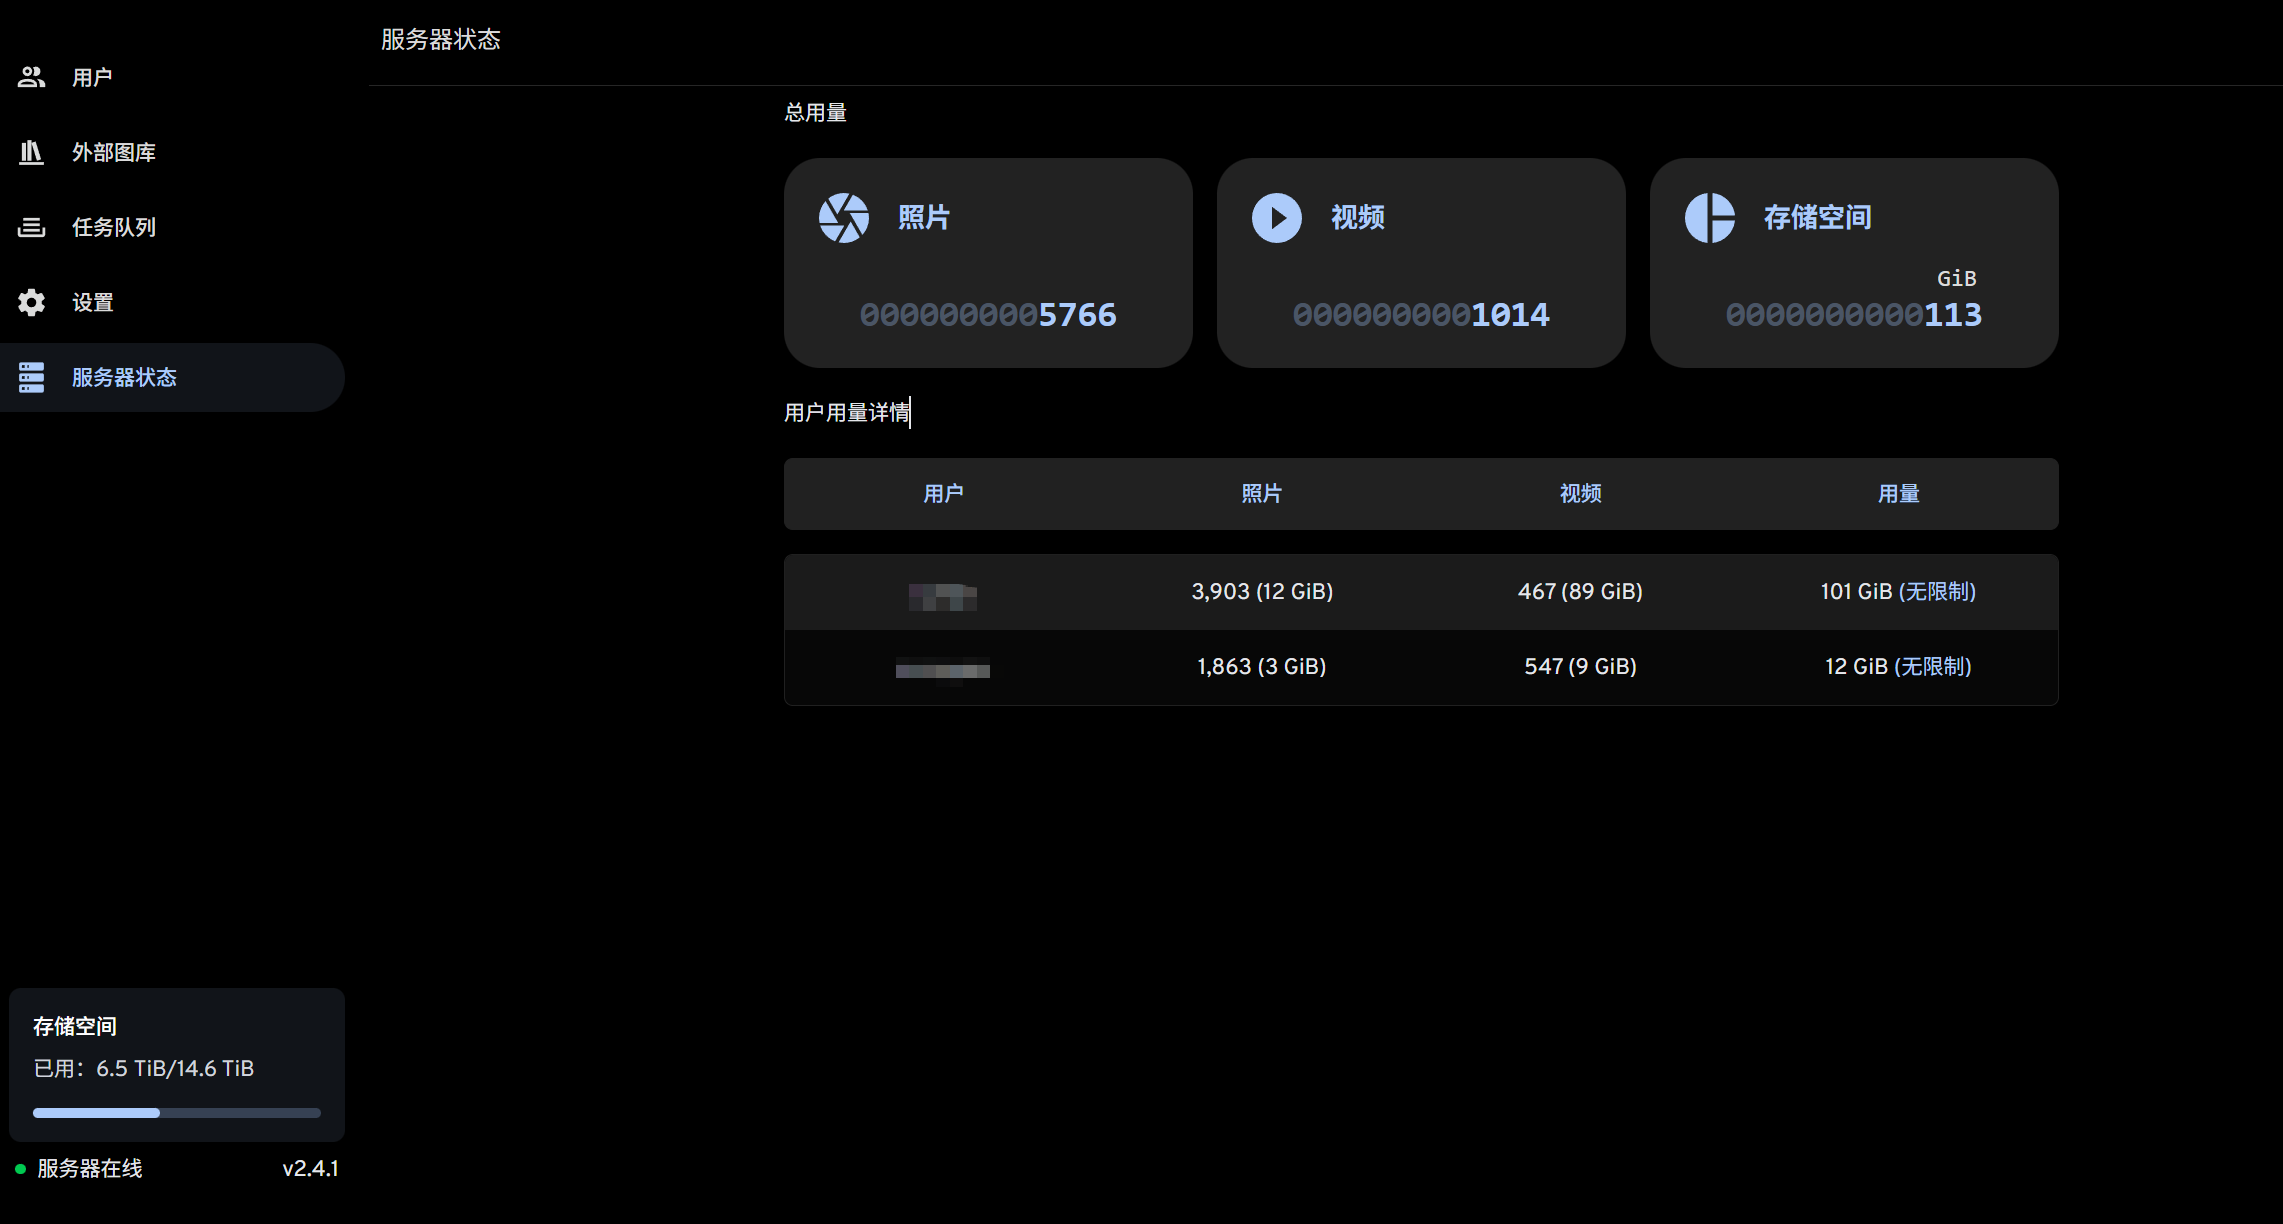Open the 设置 page
This screenshot has width=2283, height=1224.
pos(93,302)
